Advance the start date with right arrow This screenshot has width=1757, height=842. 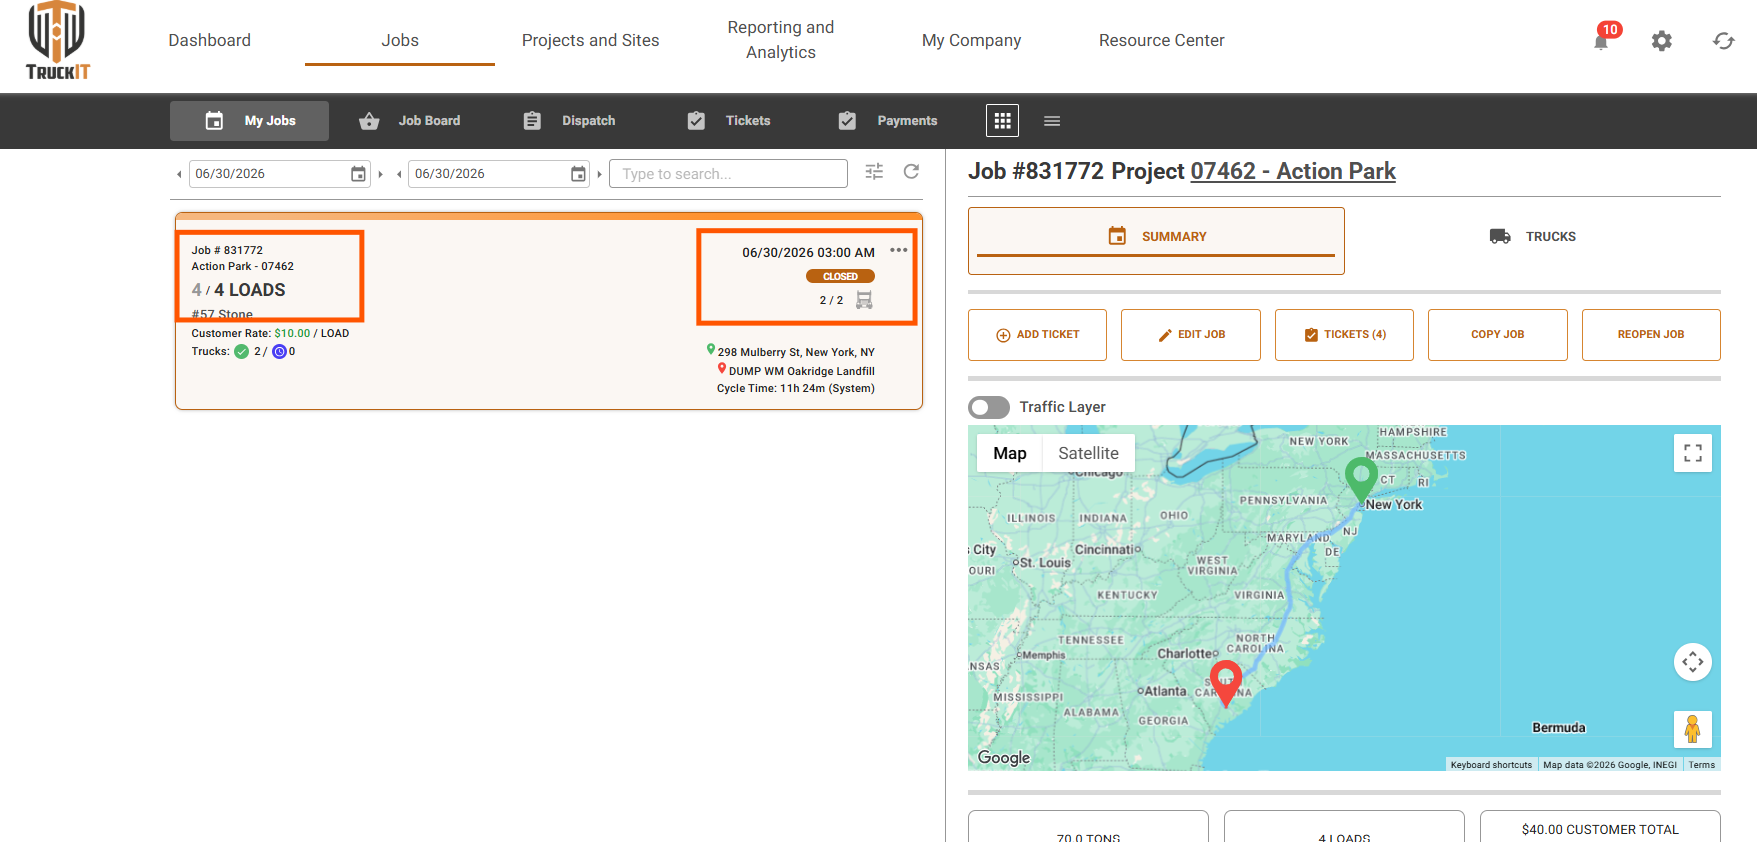[381, 174]
